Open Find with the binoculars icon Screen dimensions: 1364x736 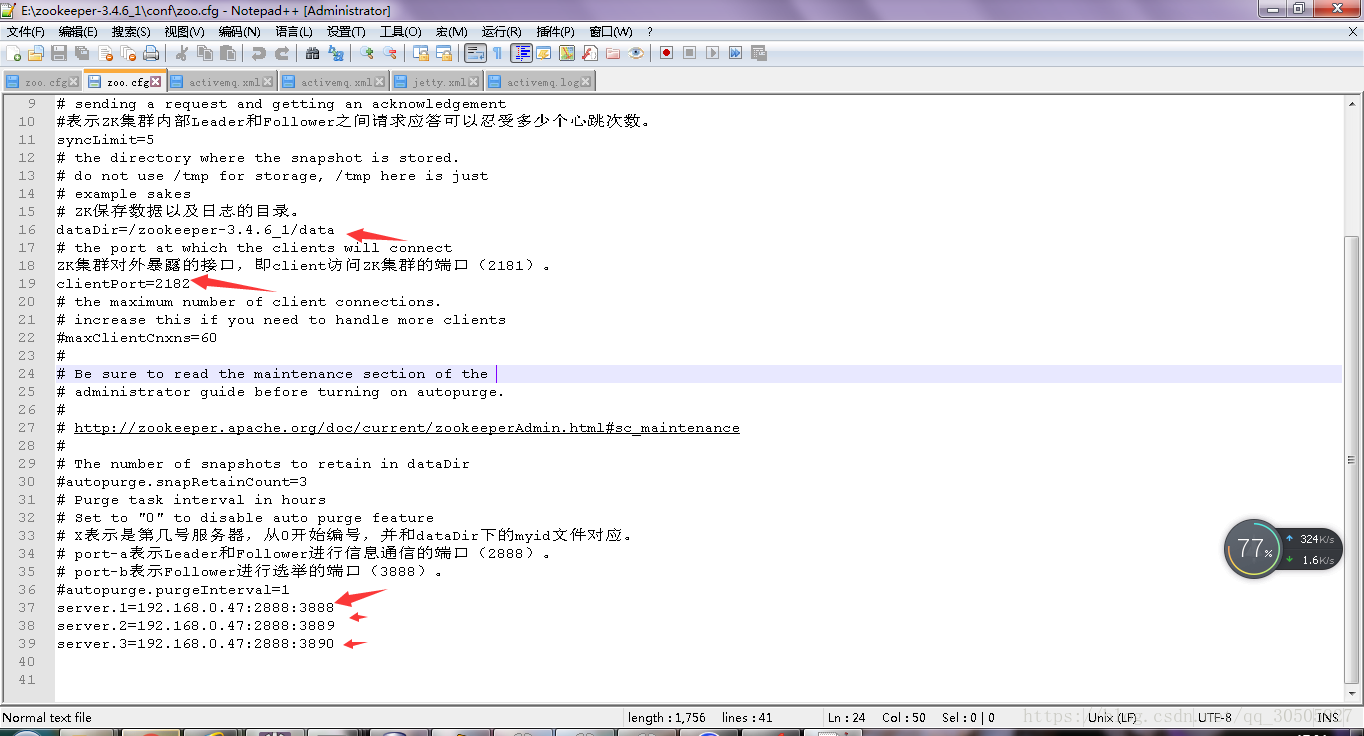[x=312, y=53]
